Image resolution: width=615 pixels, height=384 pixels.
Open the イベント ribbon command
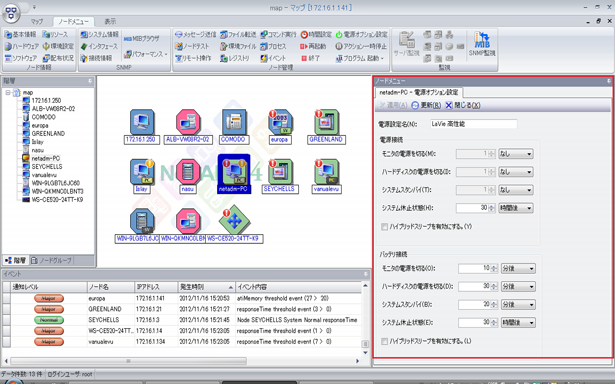(273, 58)
